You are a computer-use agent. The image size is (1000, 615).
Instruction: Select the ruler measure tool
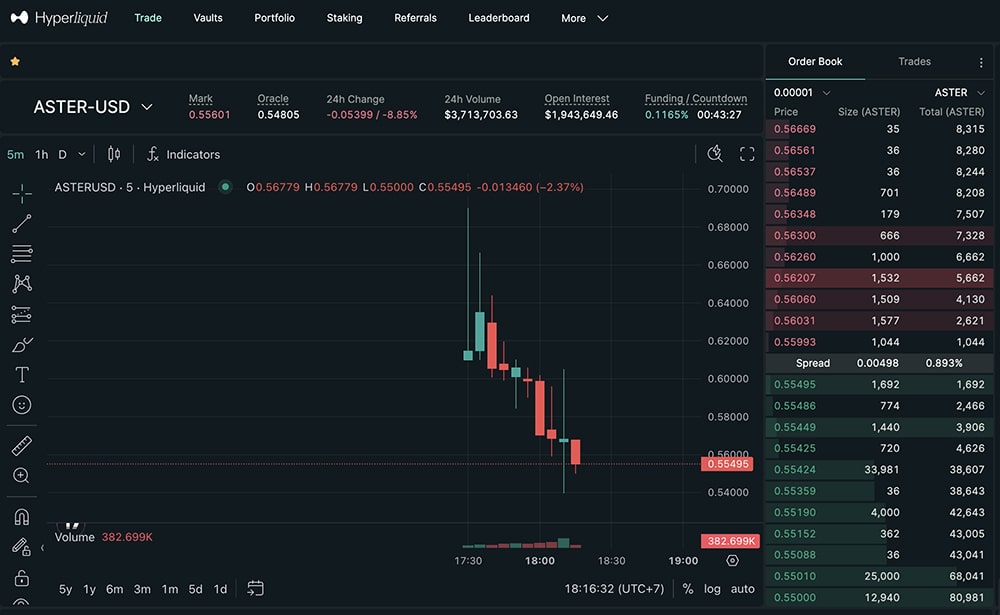(x=22, y=445)
